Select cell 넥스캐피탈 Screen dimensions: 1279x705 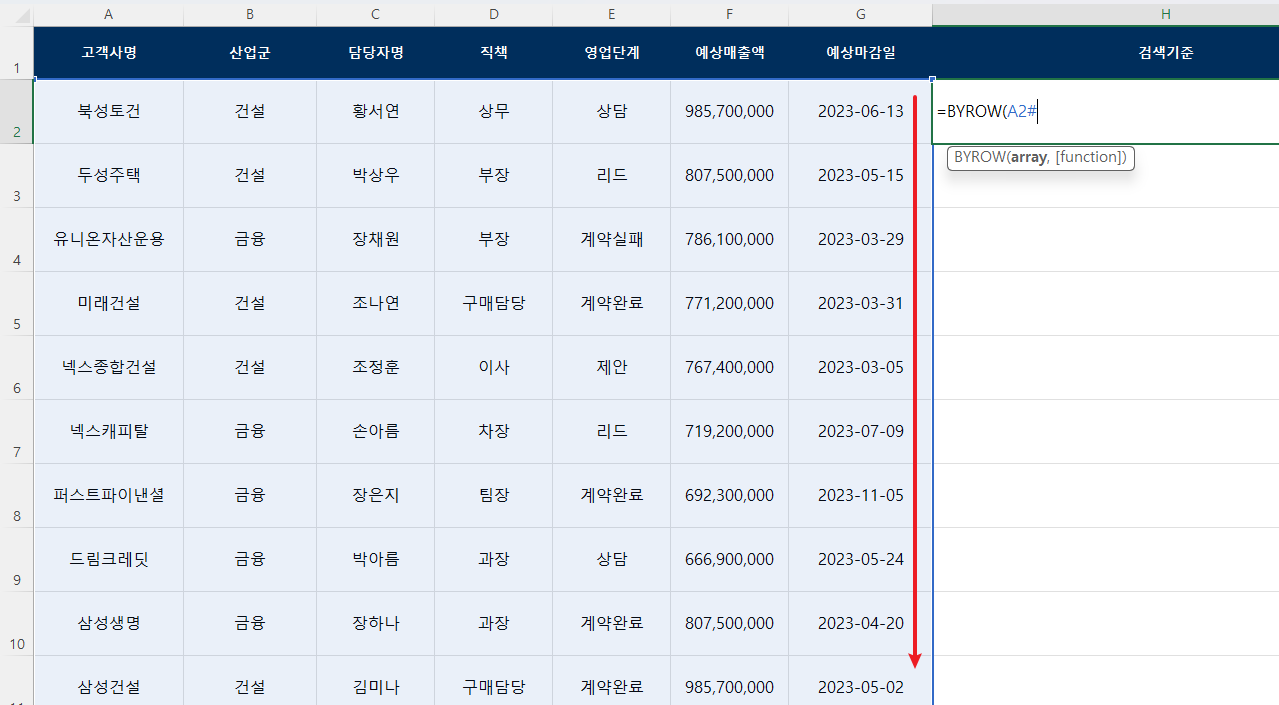coord(108,431)
